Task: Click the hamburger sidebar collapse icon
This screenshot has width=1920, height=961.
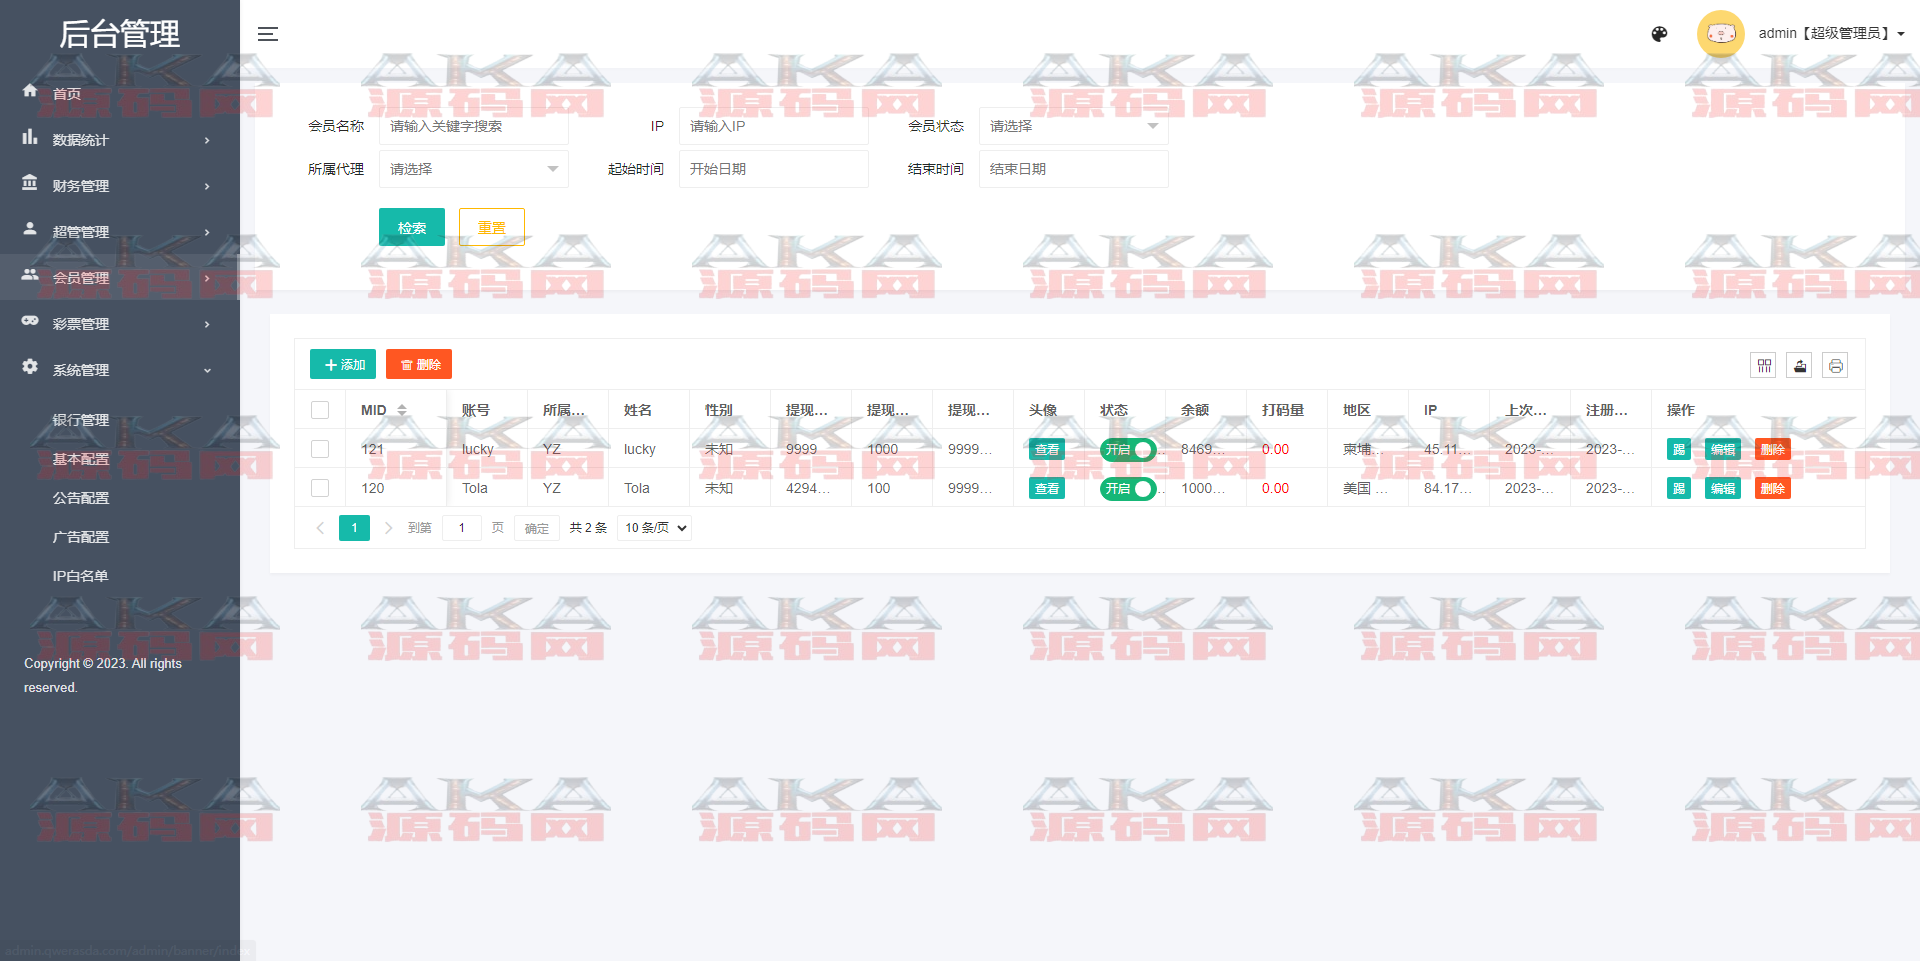Action: pos(267,34)
